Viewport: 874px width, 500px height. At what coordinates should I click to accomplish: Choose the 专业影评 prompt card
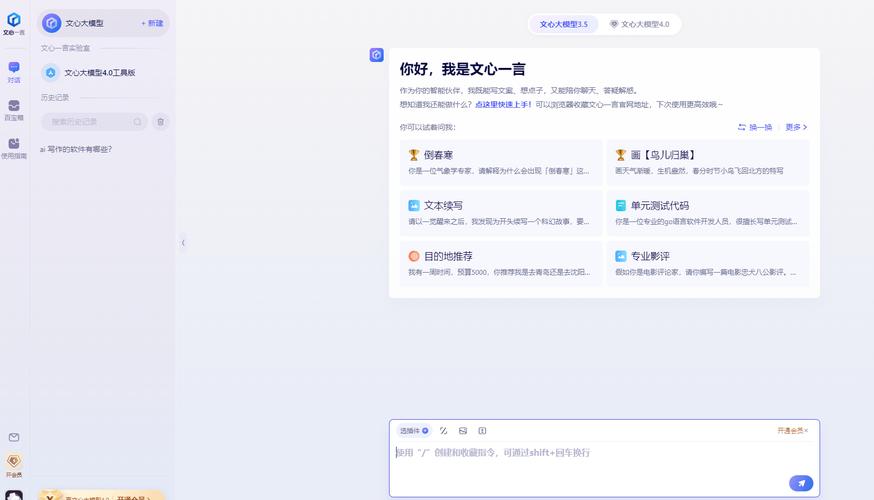708,264
